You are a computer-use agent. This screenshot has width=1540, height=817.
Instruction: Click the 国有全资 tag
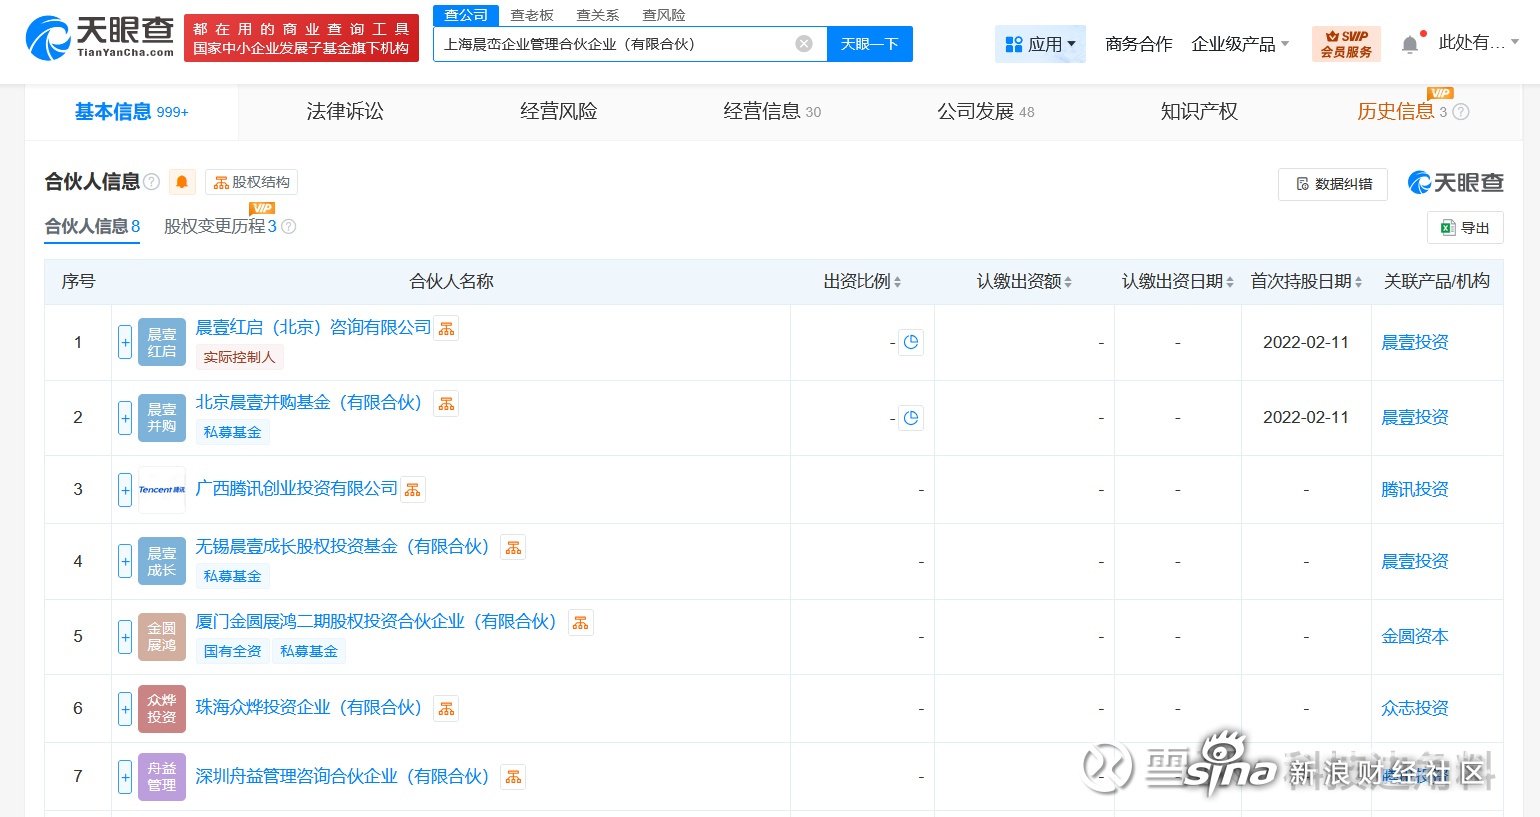pos(233,651)
